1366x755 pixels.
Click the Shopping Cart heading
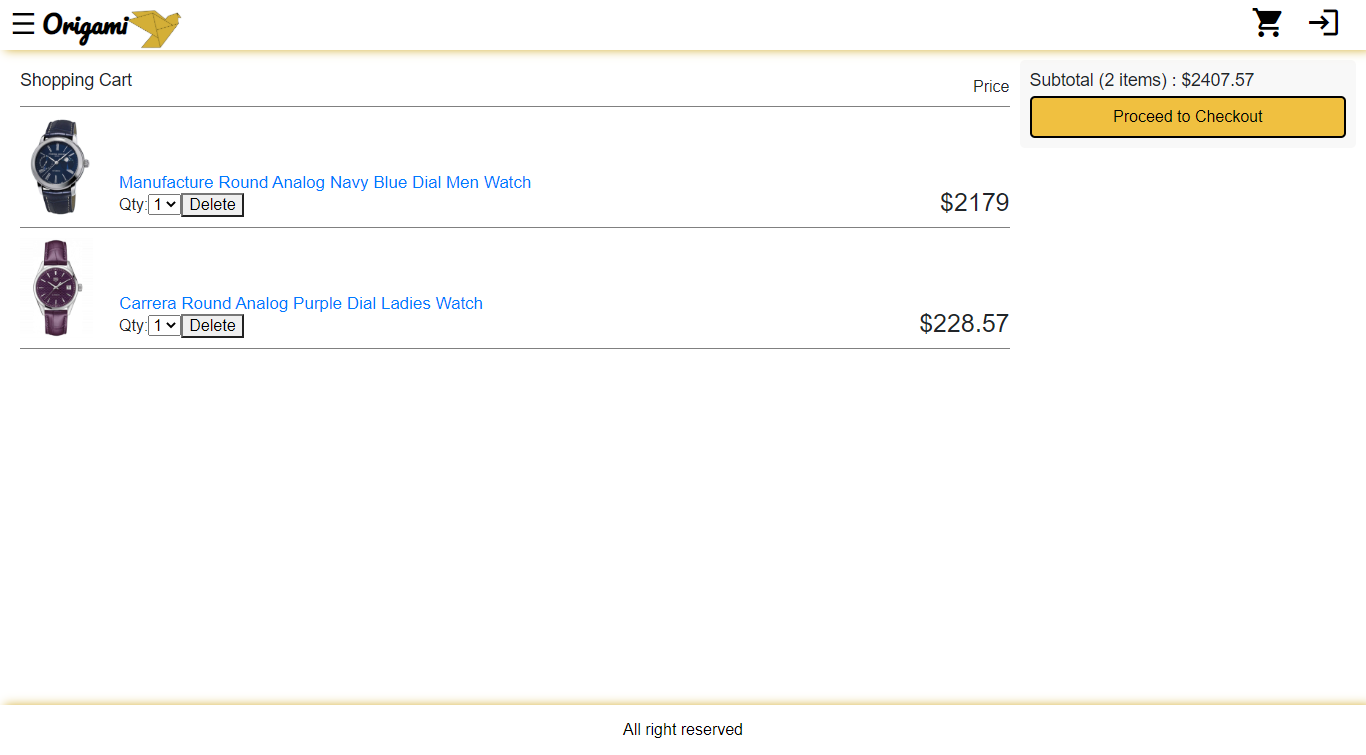pos(76,80)
